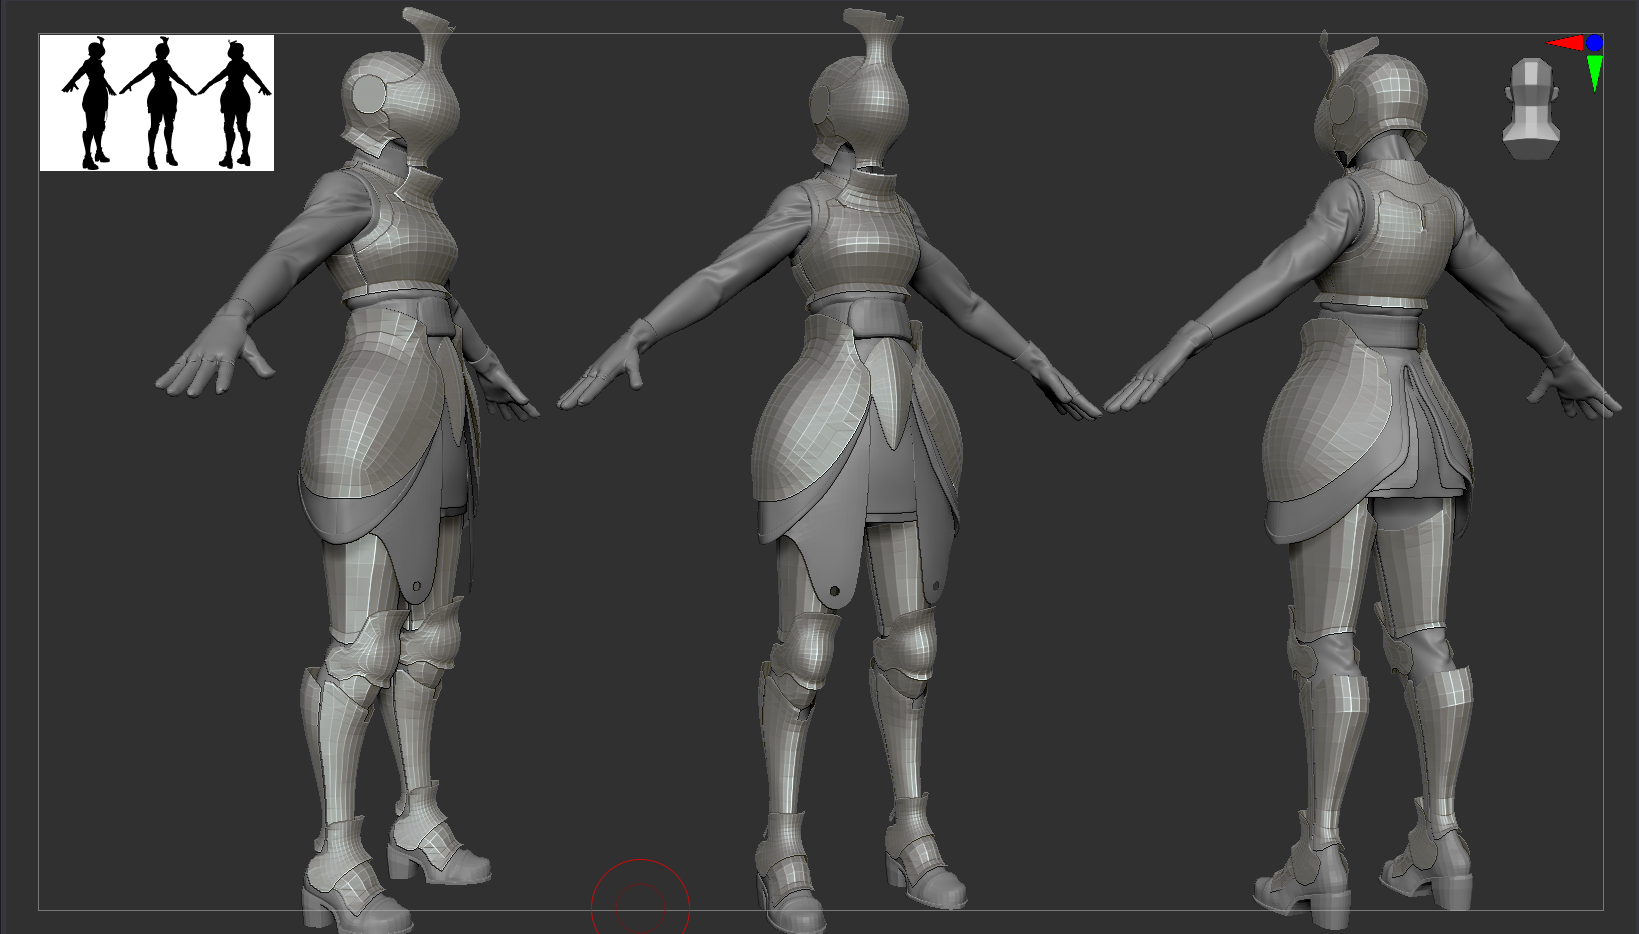Viewport: 1639px width, 934px height.
Task: Click the pointed center flap on front-view skirt
Action: click(887, 400)
